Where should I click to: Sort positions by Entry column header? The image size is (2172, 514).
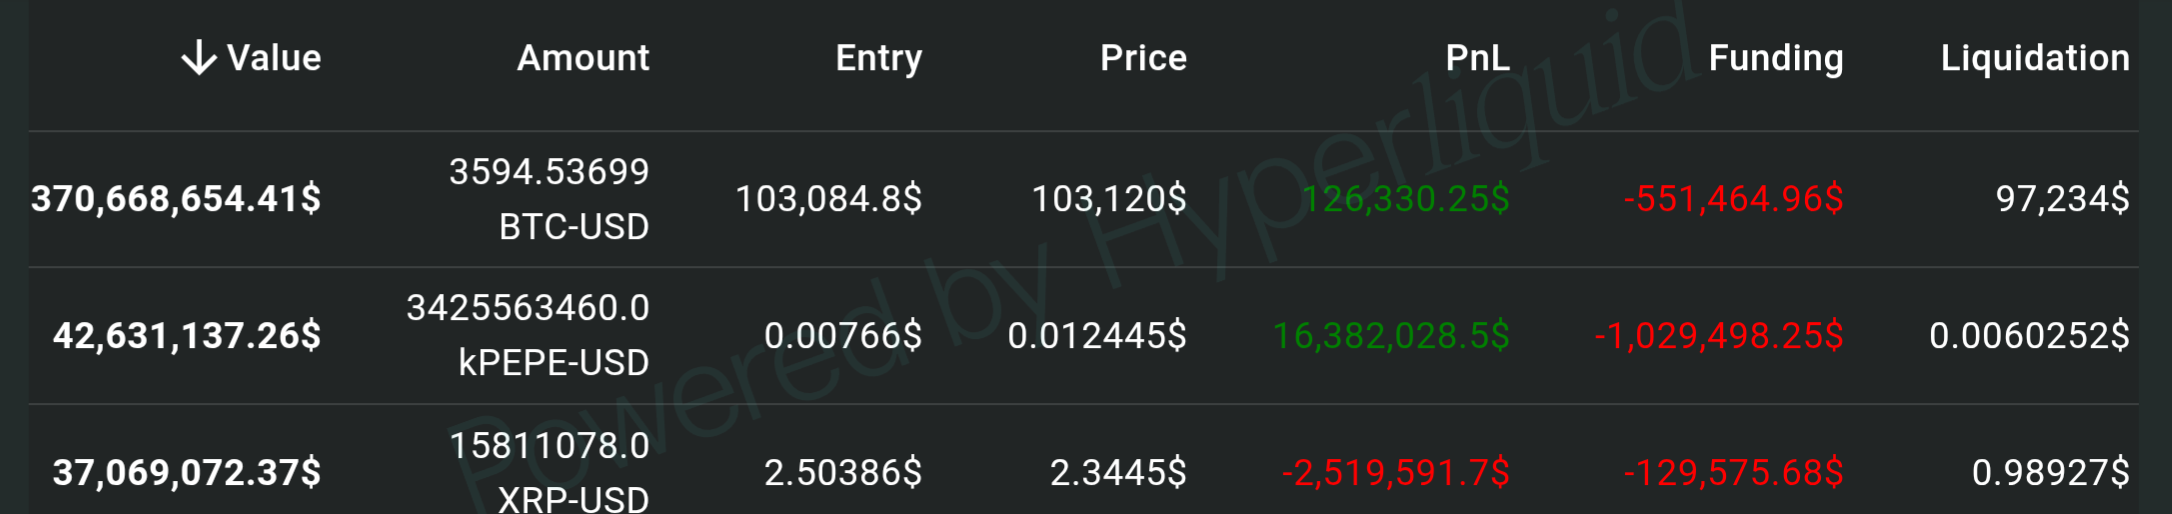(878, 58)
